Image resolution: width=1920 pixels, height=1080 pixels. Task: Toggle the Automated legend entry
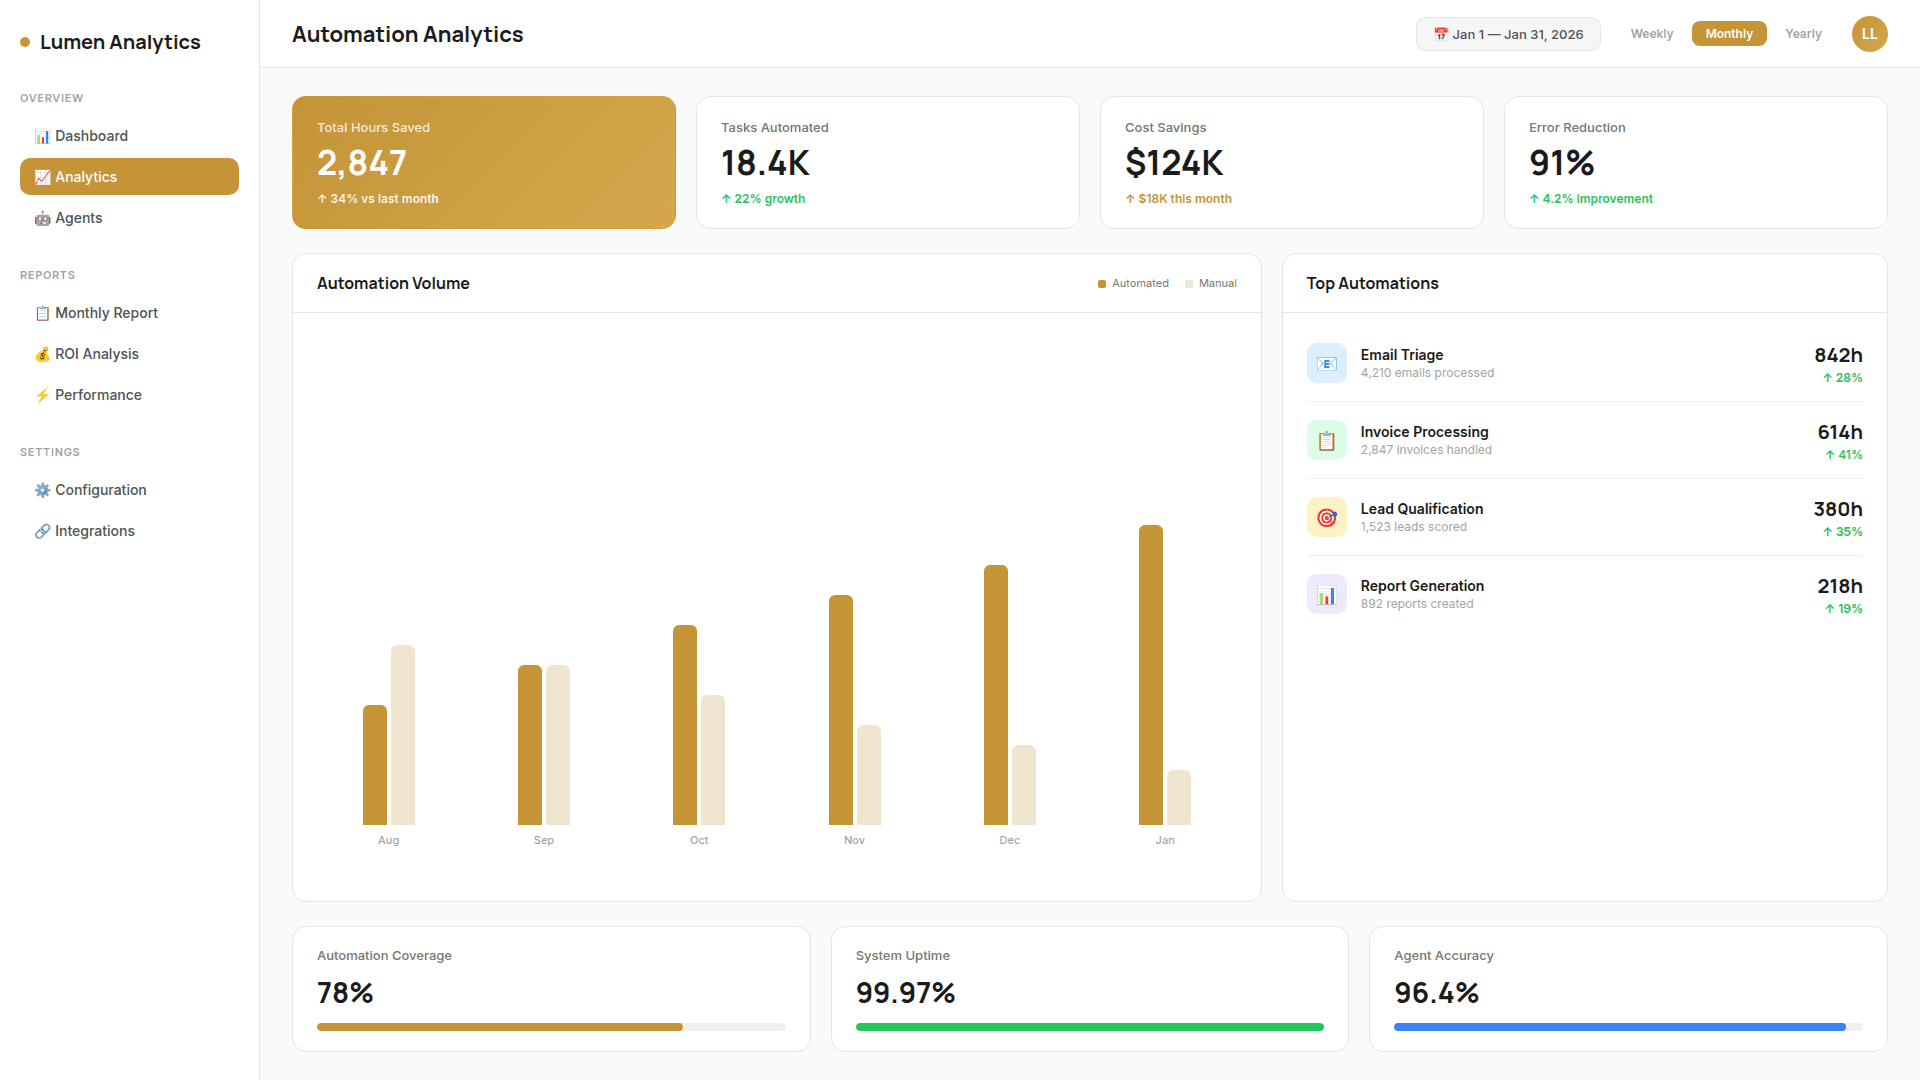(1133, 283)
